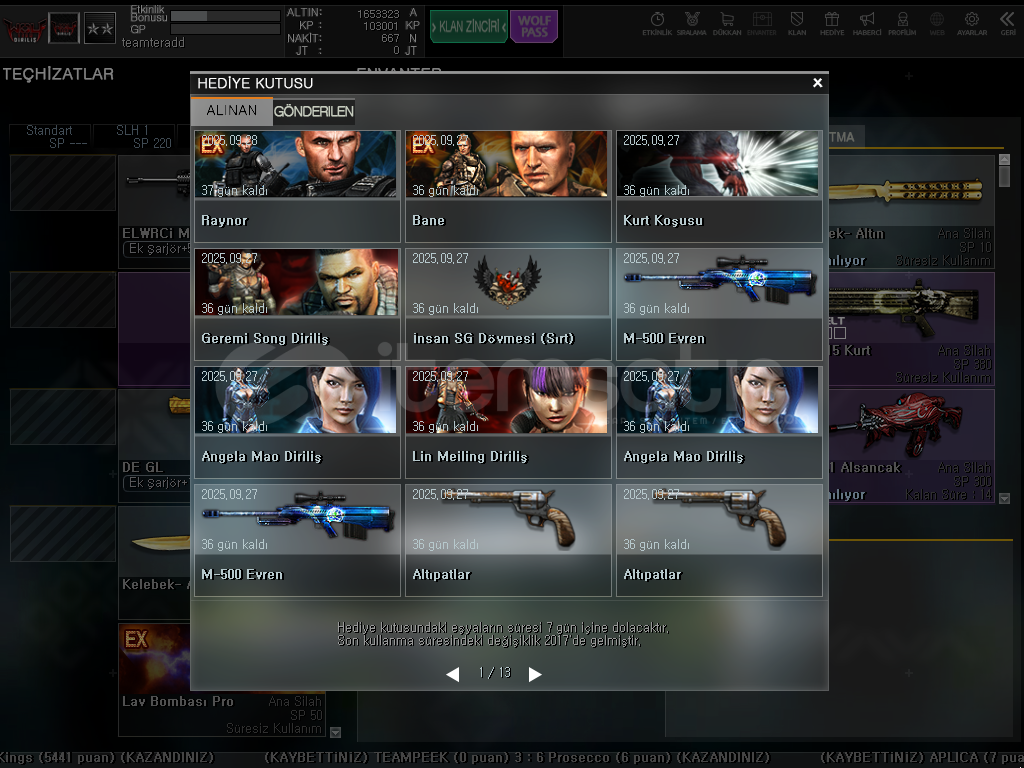Image resolution: width=1024 pixels, height=768 pixels.
Task: Select the DE GL equipment item
Action: click(155, 445)
